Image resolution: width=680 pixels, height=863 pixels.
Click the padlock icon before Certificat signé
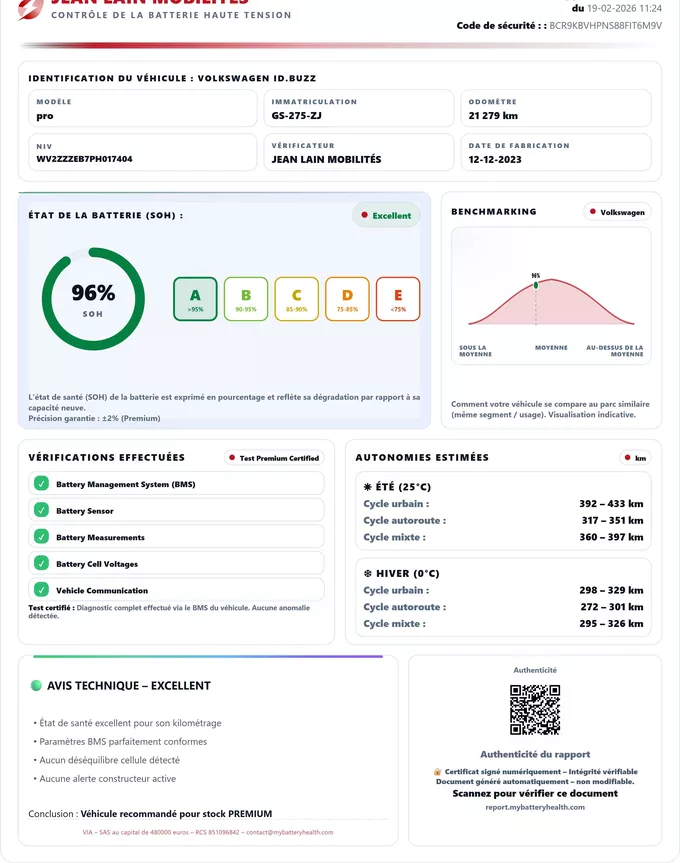(x=437, y=772)
